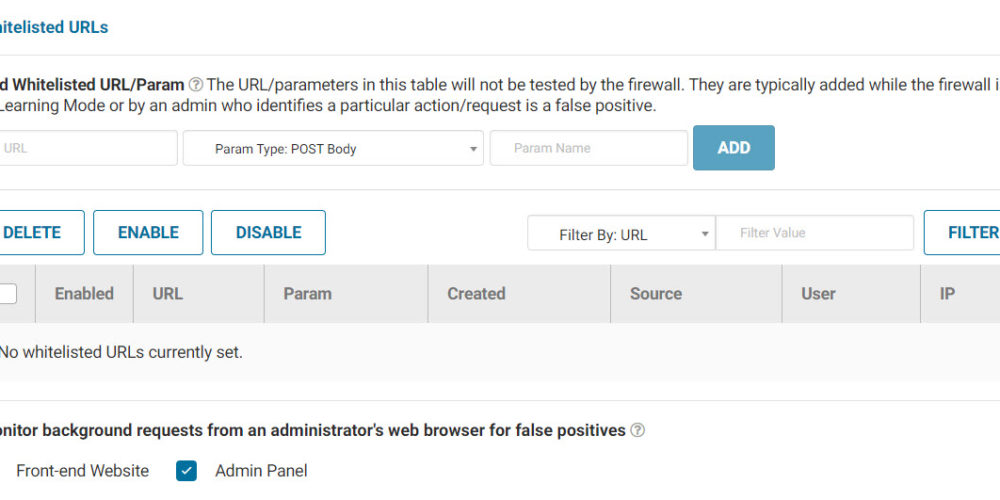This screenshot has width=1000, height=500.
Task: Click the Filter Value text field
Action: (814, 233)
